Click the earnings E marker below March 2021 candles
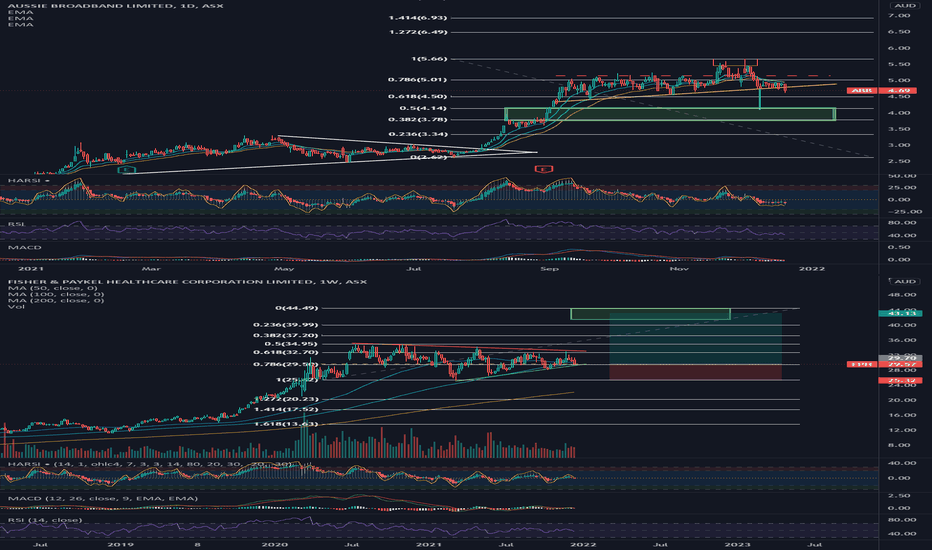This screenshot has height=550, width=932. (127, 170)
